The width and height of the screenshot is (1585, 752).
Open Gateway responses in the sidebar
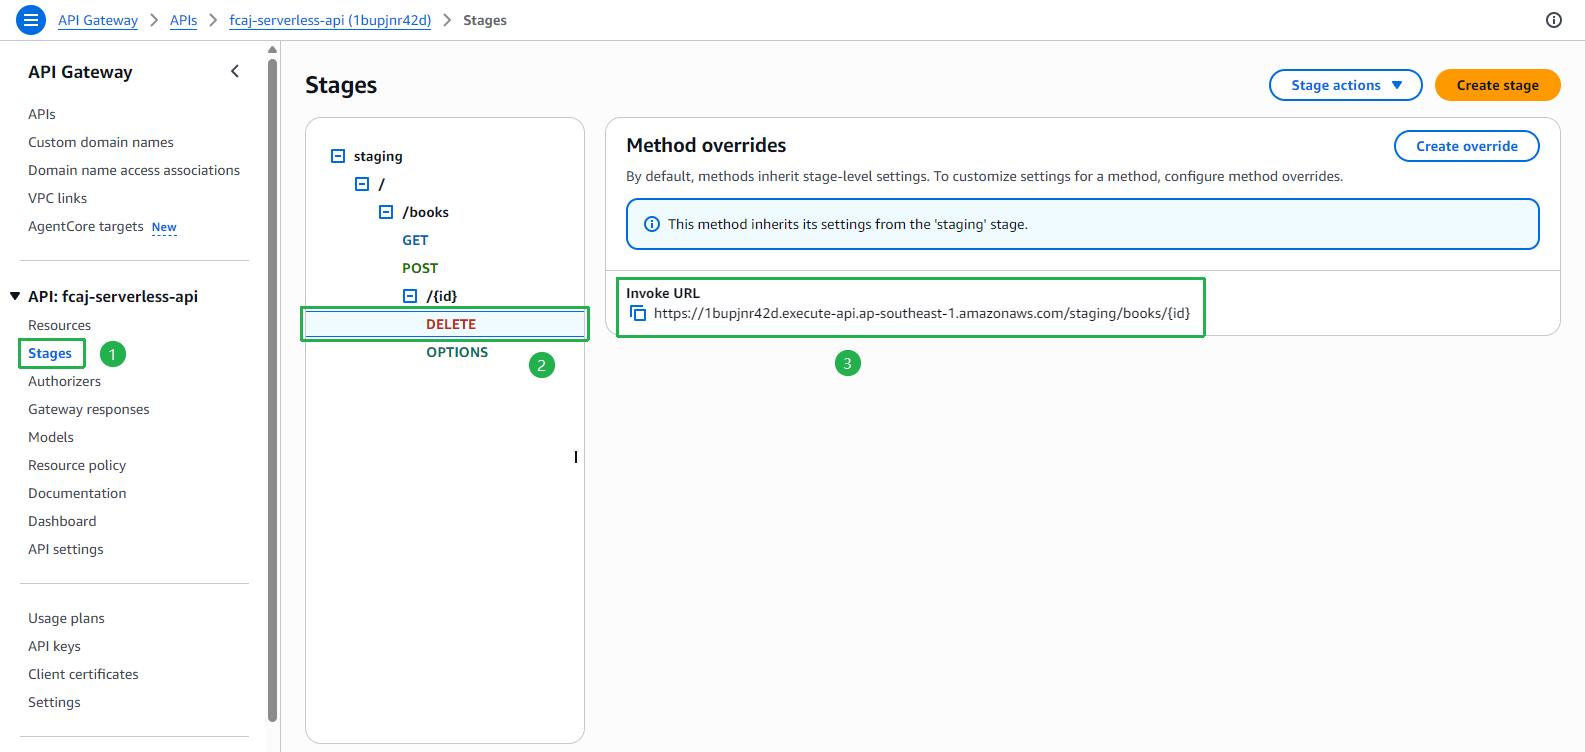(89, 409)
